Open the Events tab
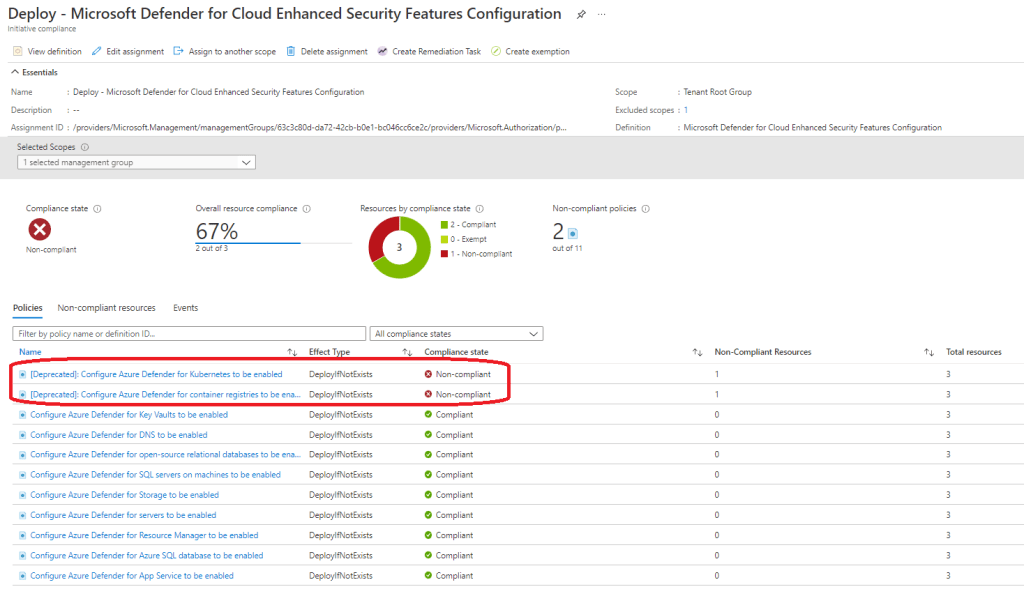The height and width of the screenshot is (596, 1024). 185,308
